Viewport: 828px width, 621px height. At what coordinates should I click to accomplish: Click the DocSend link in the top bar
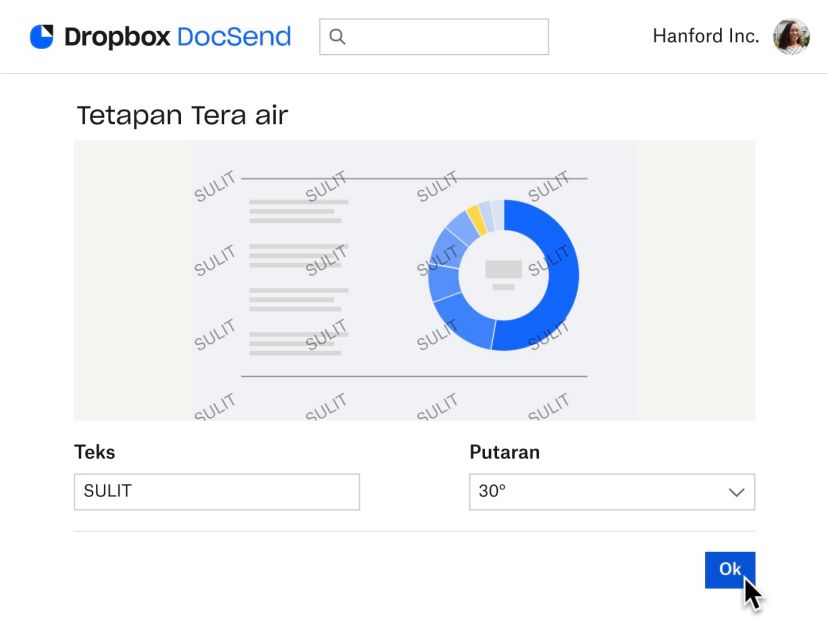(235, 37)
